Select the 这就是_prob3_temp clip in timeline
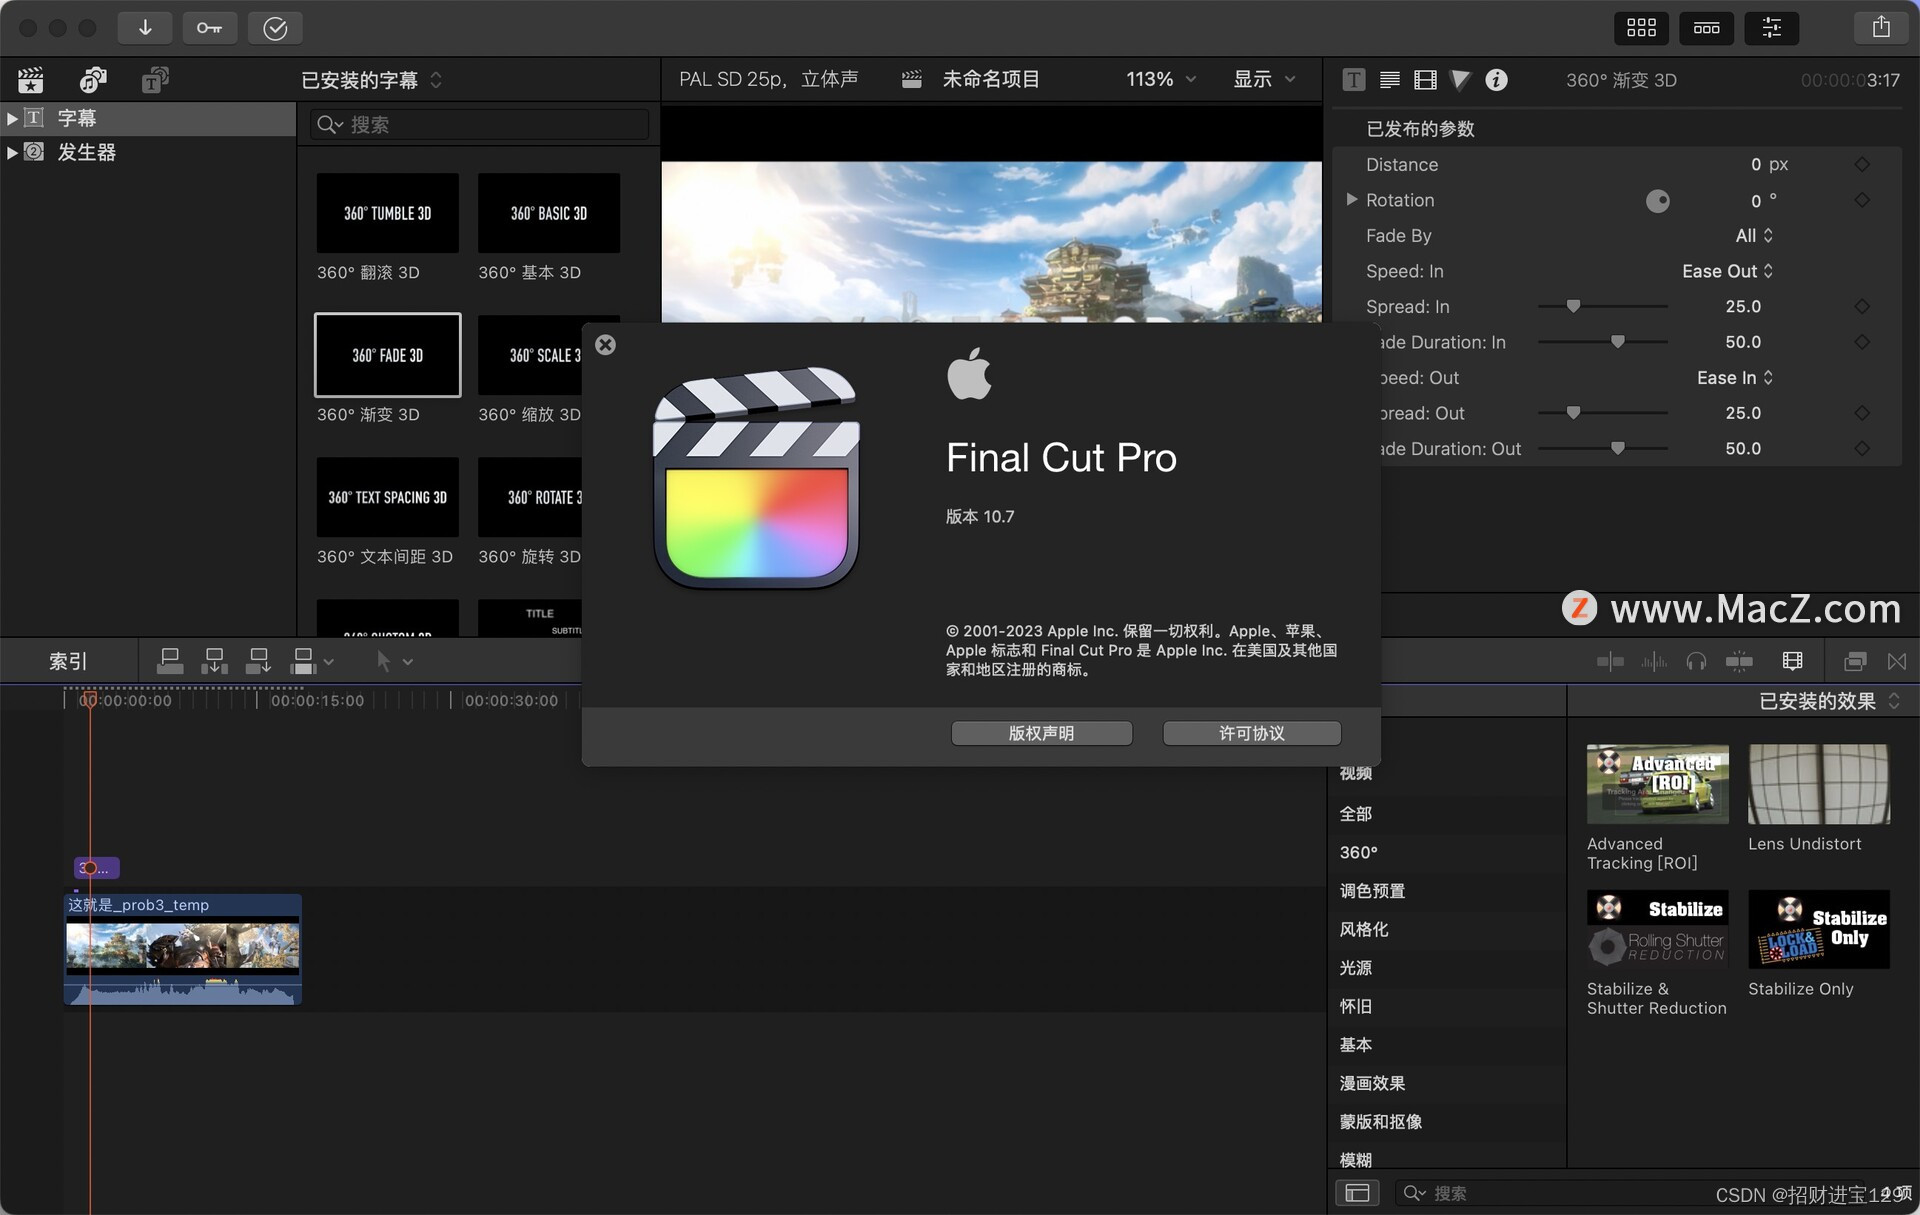 click(183, 949)
